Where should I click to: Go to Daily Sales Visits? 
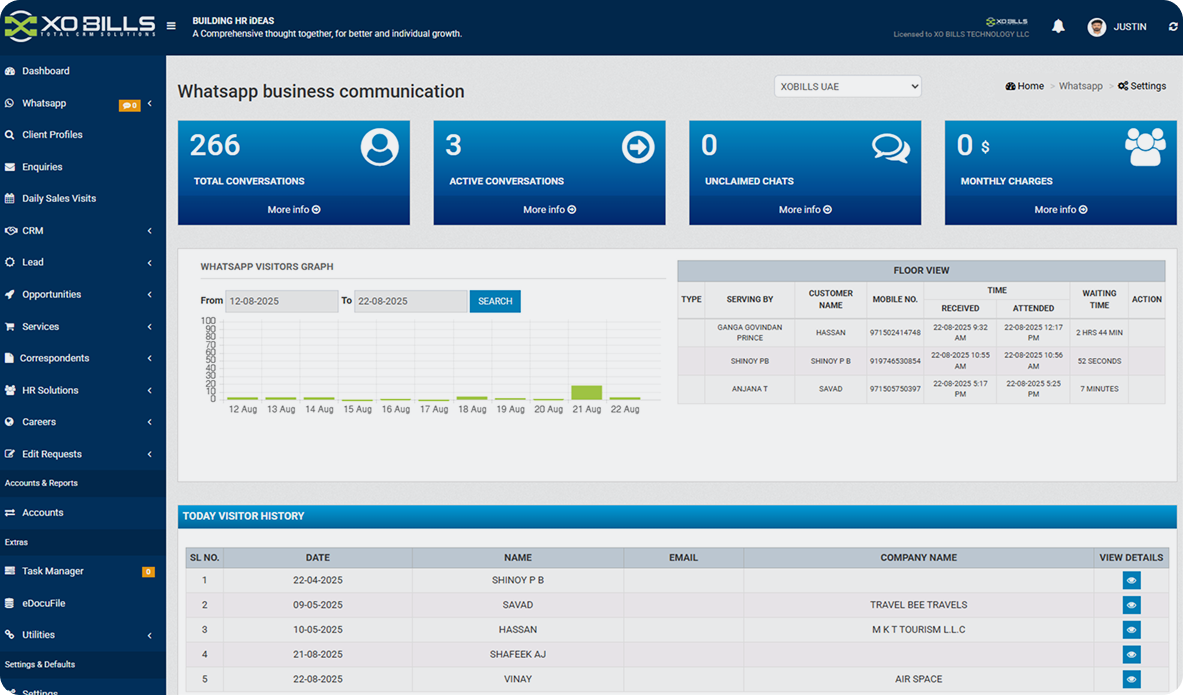tap(59, 199)
